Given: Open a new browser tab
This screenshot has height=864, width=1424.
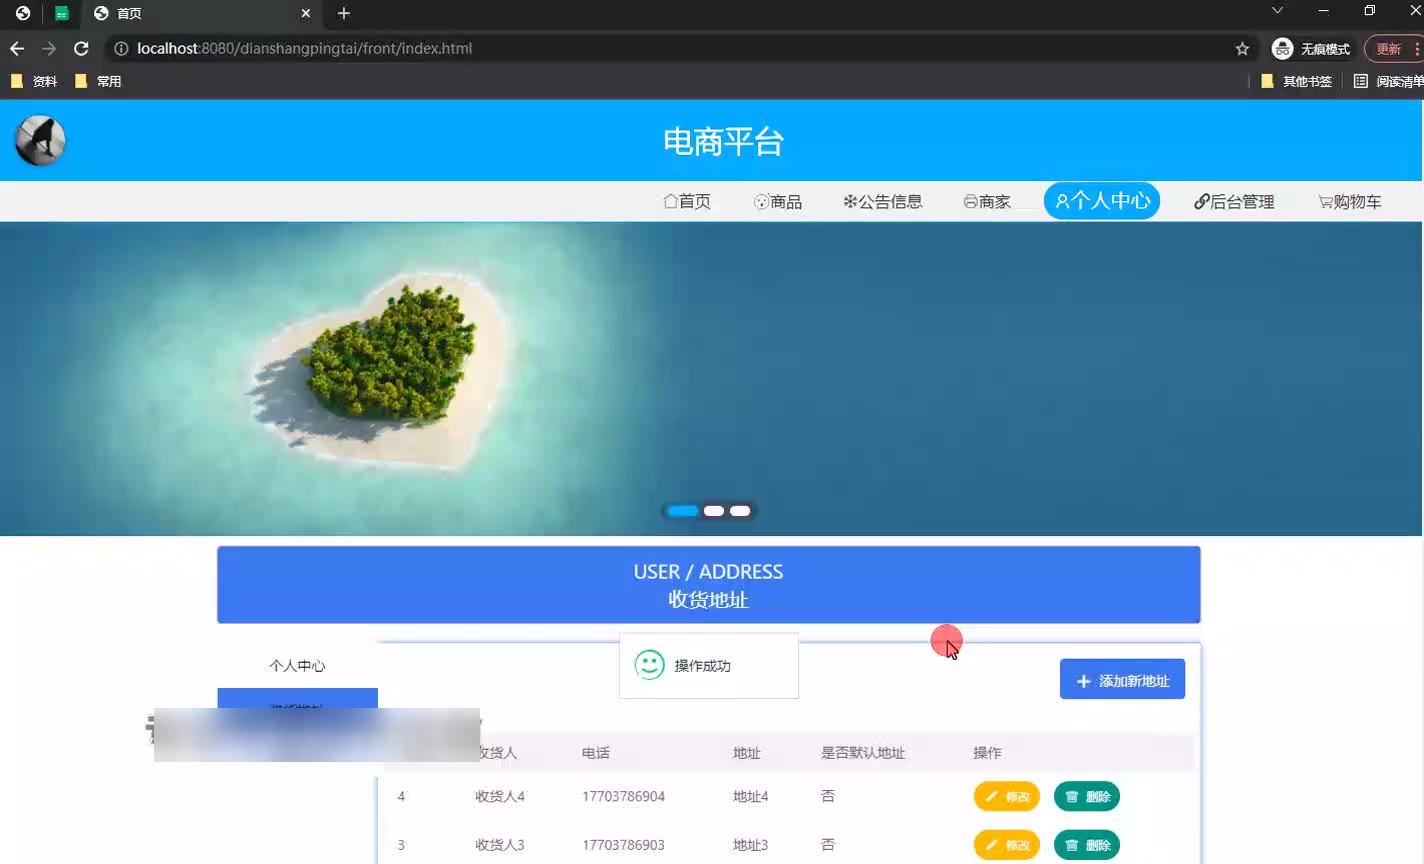Looking at the screenshot, I should click(344, 13).
